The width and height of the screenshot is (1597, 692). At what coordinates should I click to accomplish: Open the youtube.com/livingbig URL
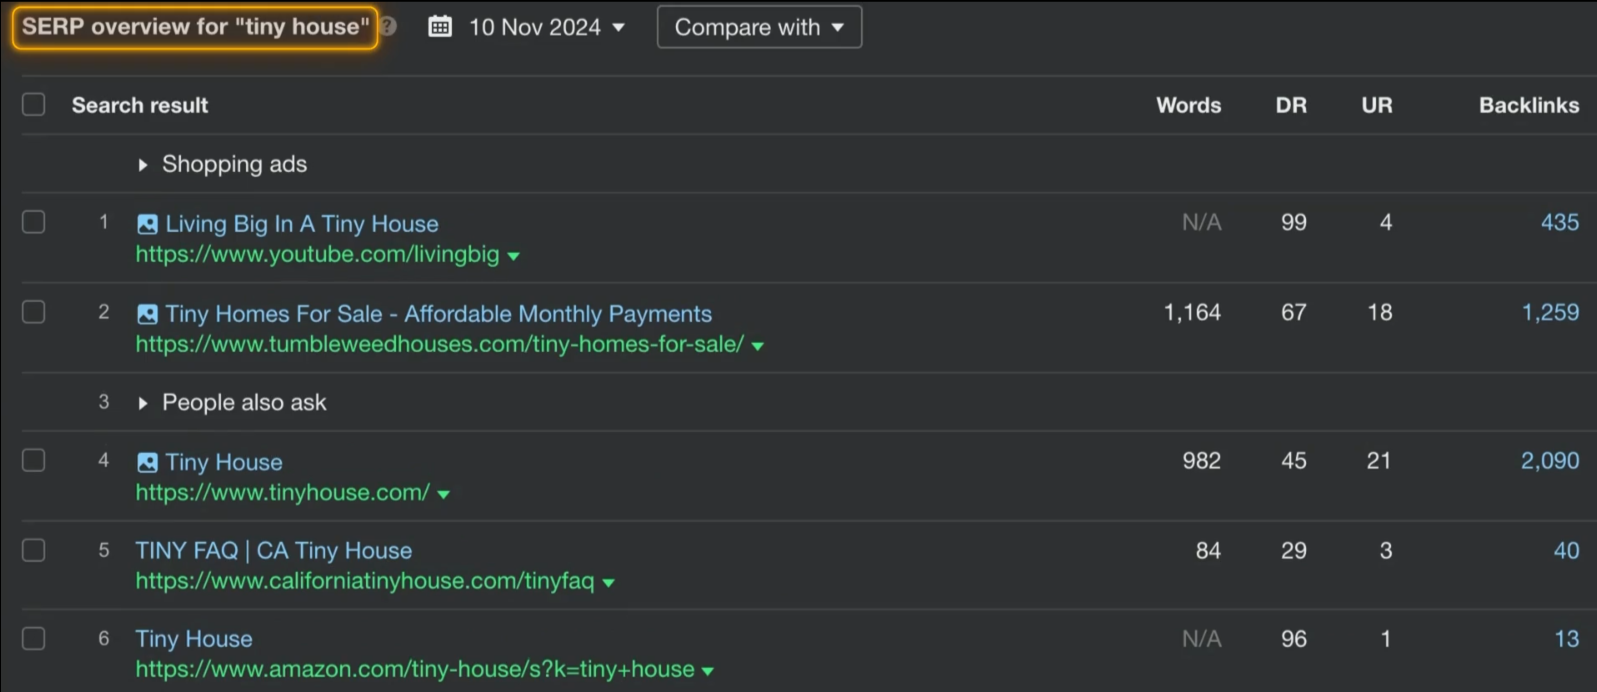pyautogui.click(x=318, y=254)
